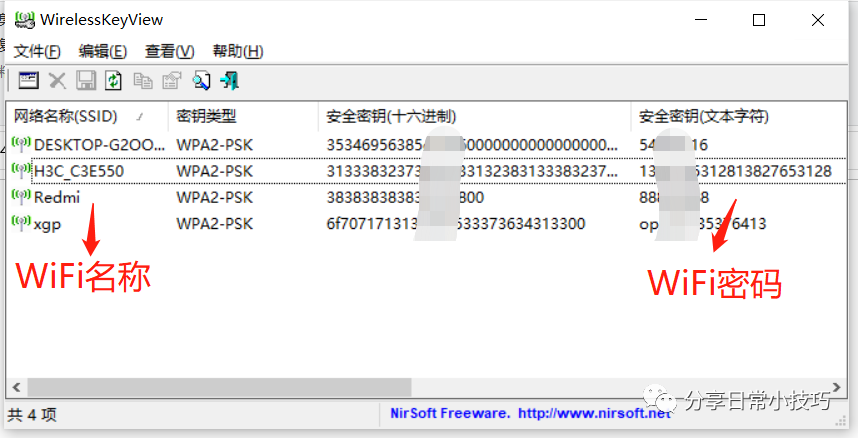858x438 pixels.
Task: Click the 共 4 项 status text
Action: [x=32, y=414]
